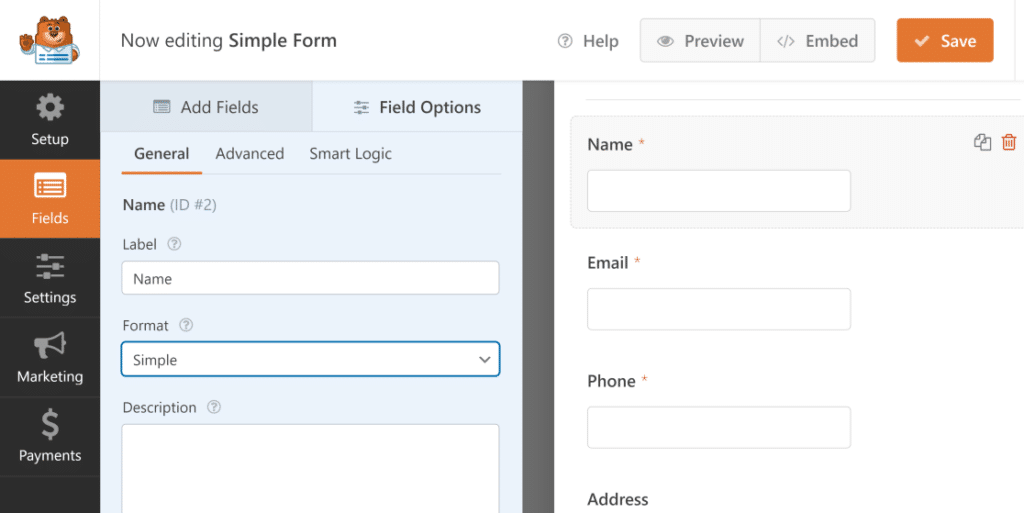Viewport: 1024px width, 513px height.
Task: Open the Format dropdown showing Simple
Action: tap(310, 359)
